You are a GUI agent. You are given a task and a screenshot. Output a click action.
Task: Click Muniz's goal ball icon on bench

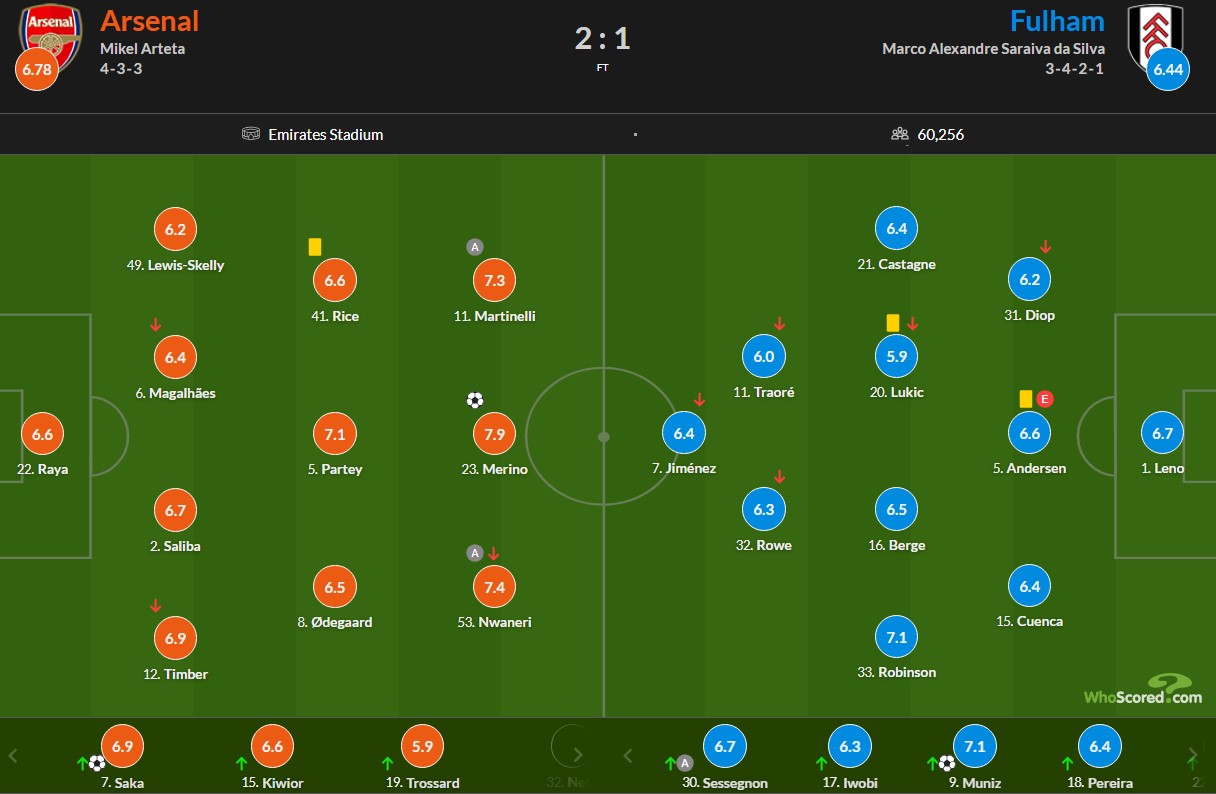click(946, 764)
